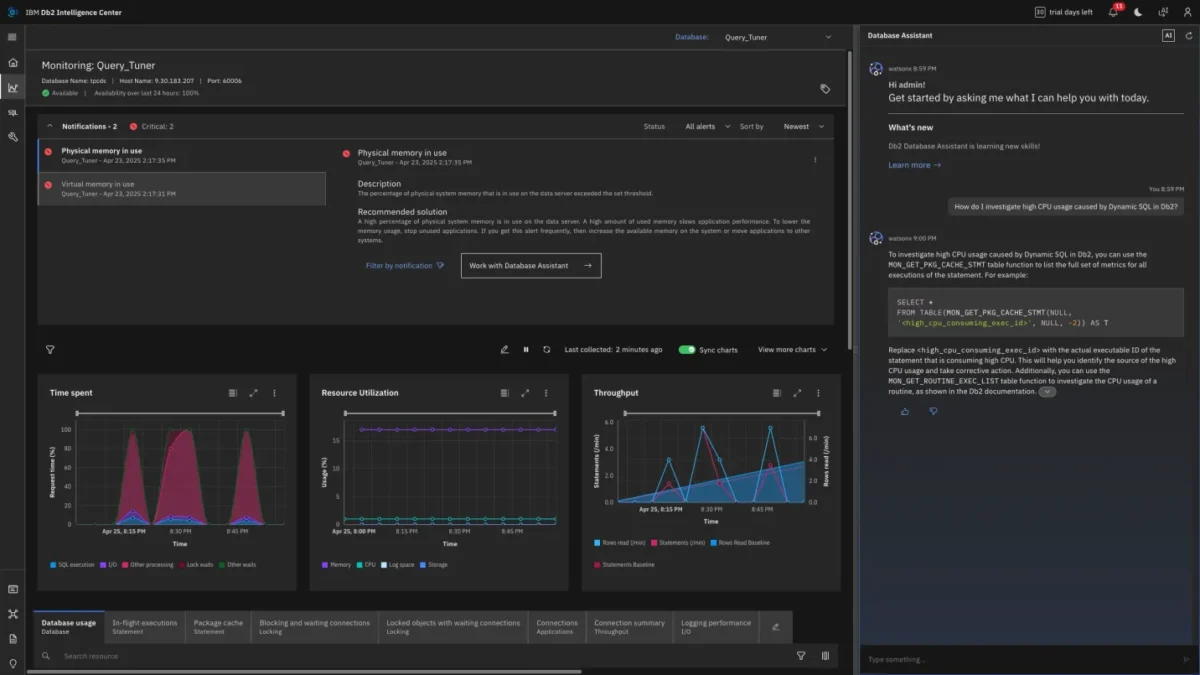Screen dimensions: 1200x675
Task: Click the pencil edit icon beside pause
Action: 505,350
